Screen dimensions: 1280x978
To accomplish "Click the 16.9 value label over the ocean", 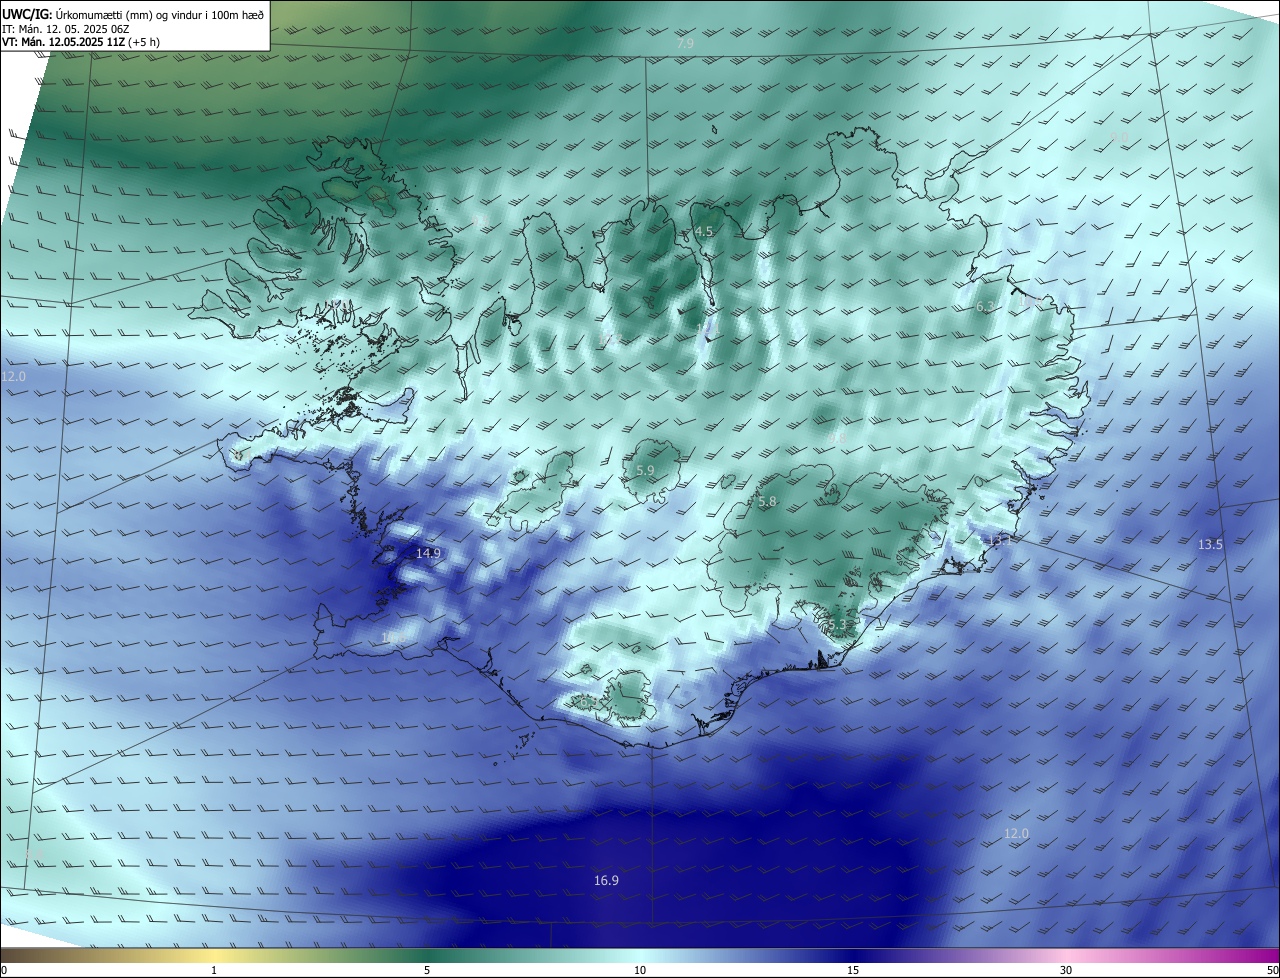I will click(606, 881).
